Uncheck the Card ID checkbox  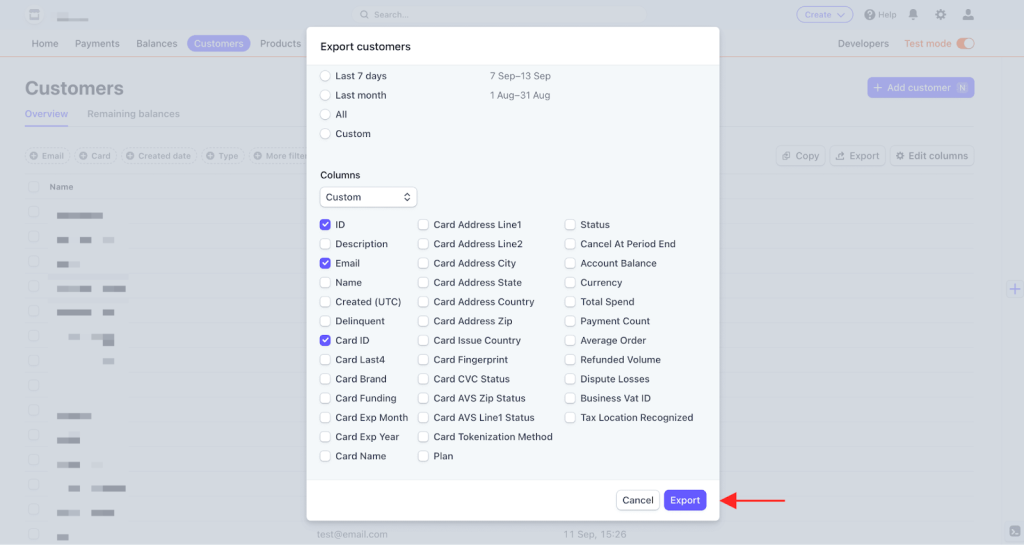[325, 341]
